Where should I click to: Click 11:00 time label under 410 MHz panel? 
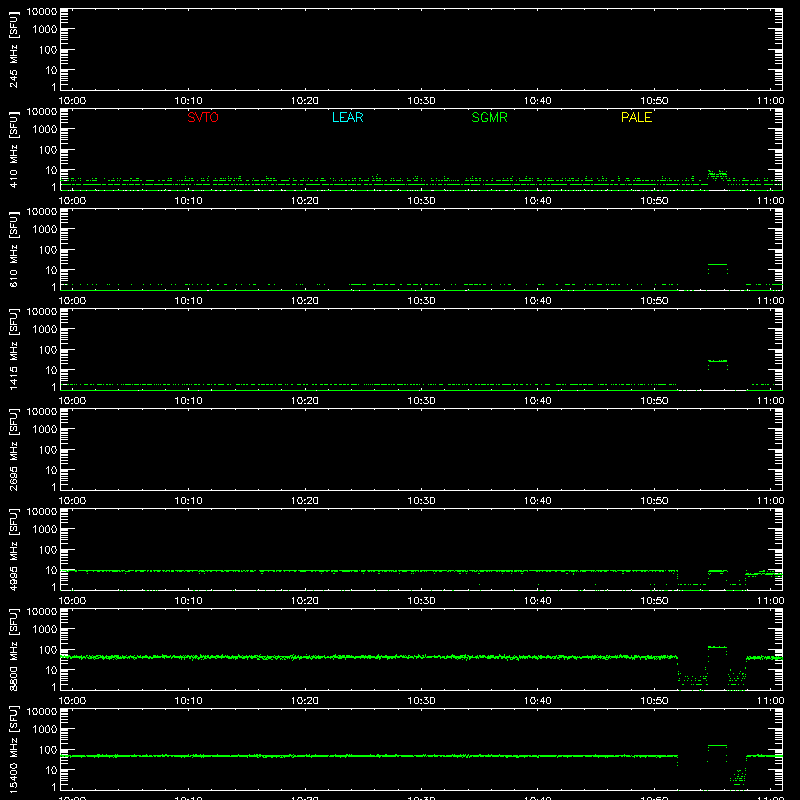(770, 201)
